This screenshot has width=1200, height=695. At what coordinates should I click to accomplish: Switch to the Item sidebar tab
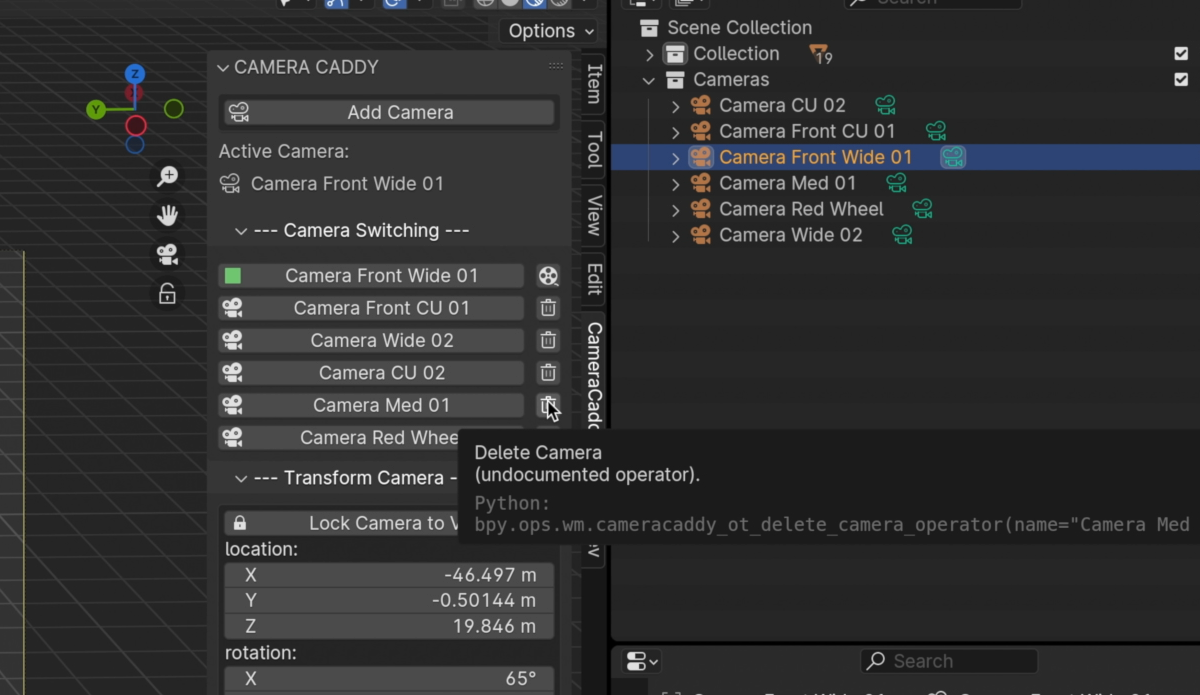click(x=594, y=84)
